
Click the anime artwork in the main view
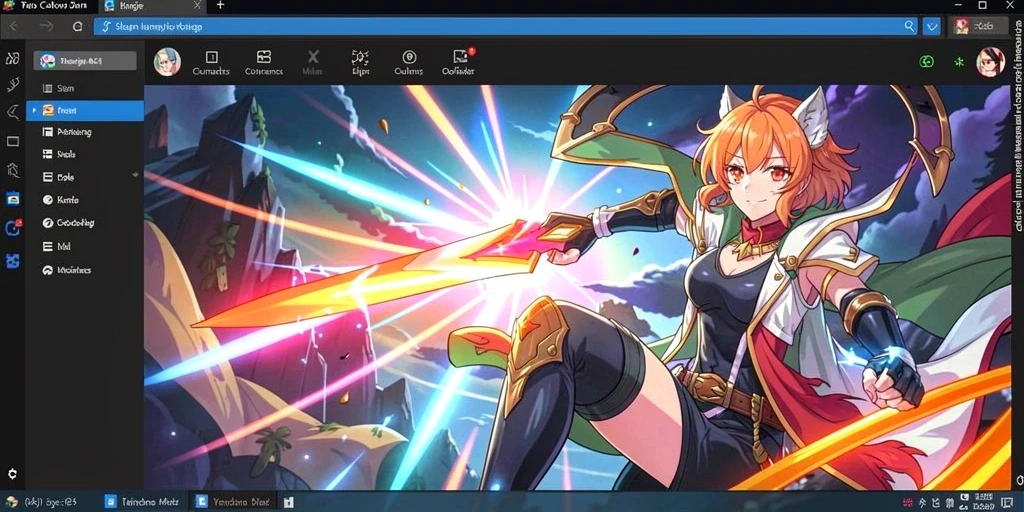(577, 287)
